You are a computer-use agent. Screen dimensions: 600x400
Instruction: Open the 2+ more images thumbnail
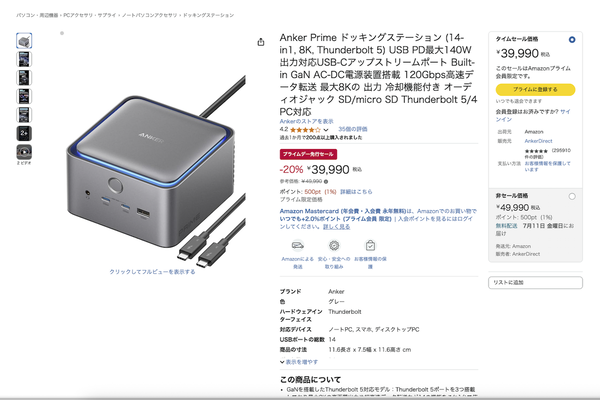click(24, 133)
